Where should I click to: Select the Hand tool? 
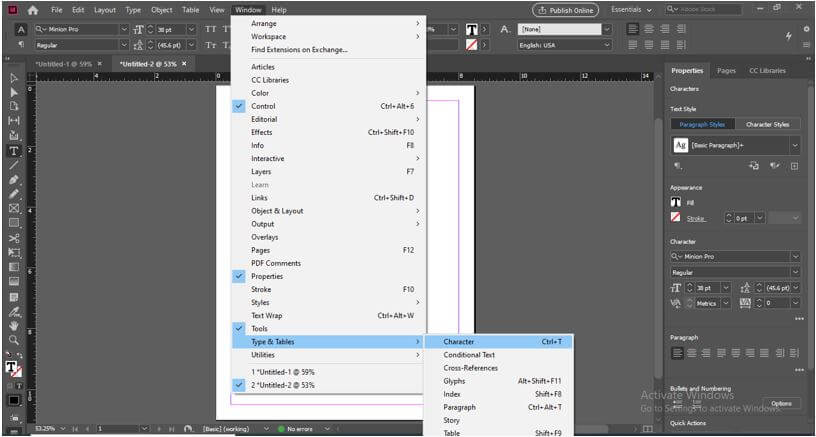point(14,326)
